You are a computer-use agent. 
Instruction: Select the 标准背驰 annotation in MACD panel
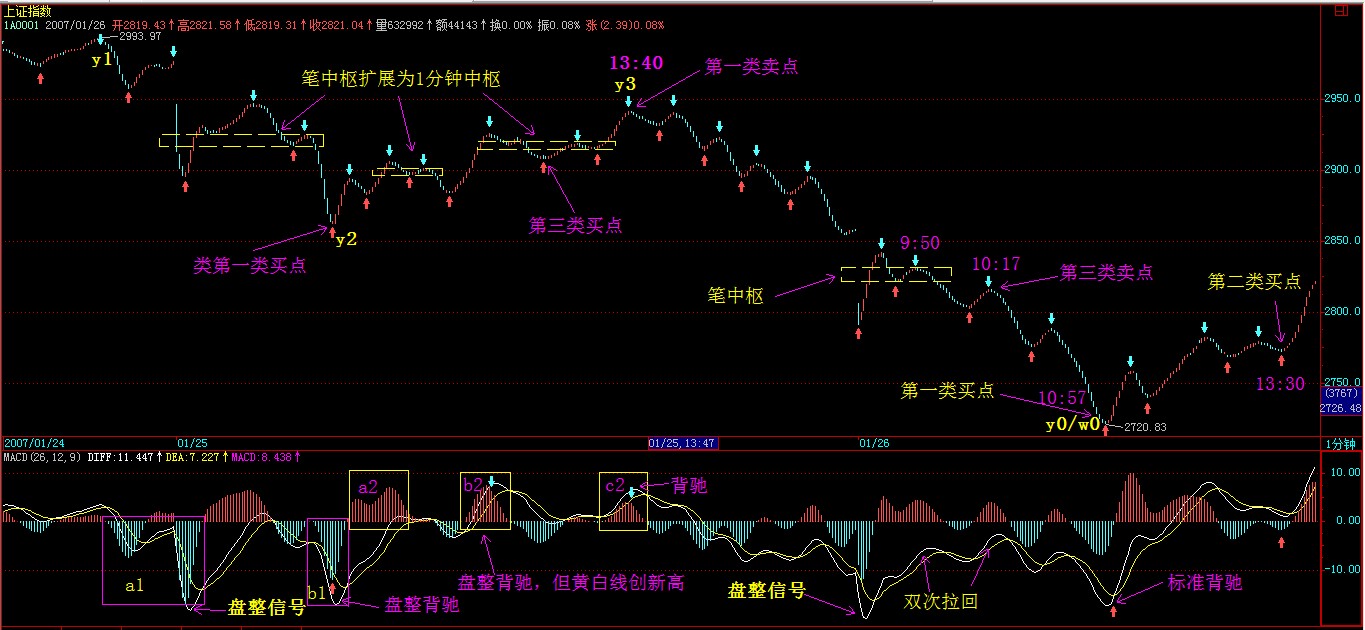[x=1205, y=583]
